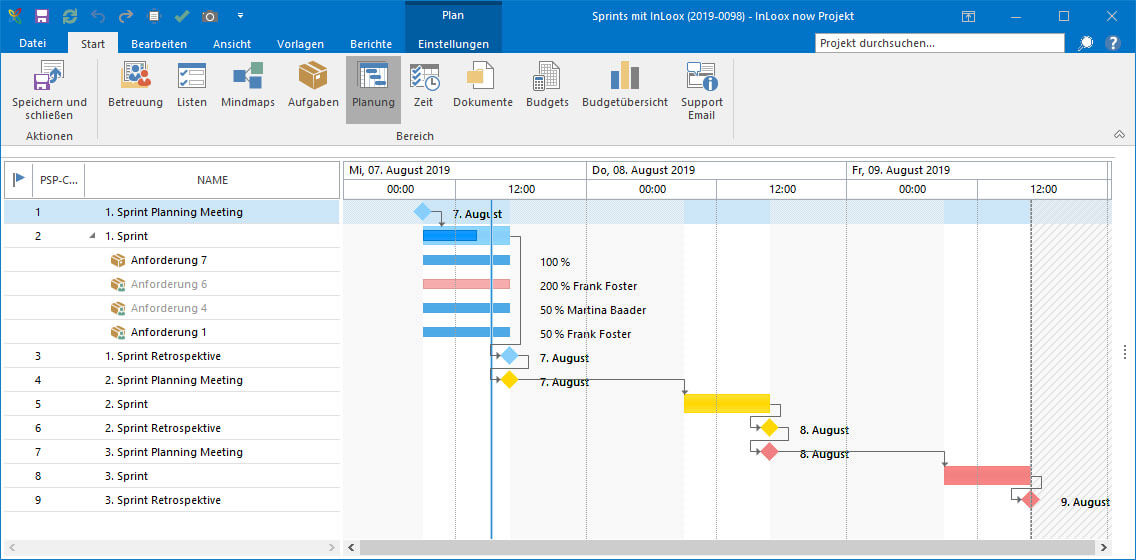Select the 2. Sprint Planning Meeting row
The image size is (1136, 560).
point(172,380)
